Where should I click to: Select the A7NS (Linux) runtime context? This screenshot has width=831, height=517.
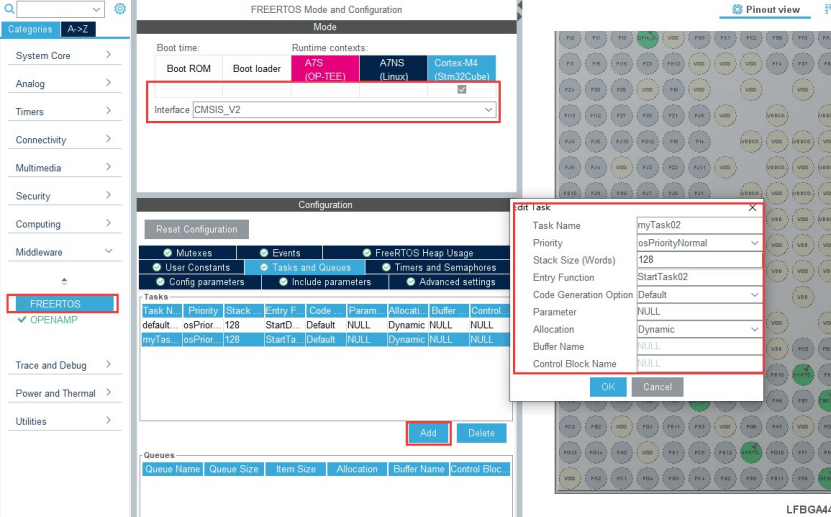(x=393, y=69)
